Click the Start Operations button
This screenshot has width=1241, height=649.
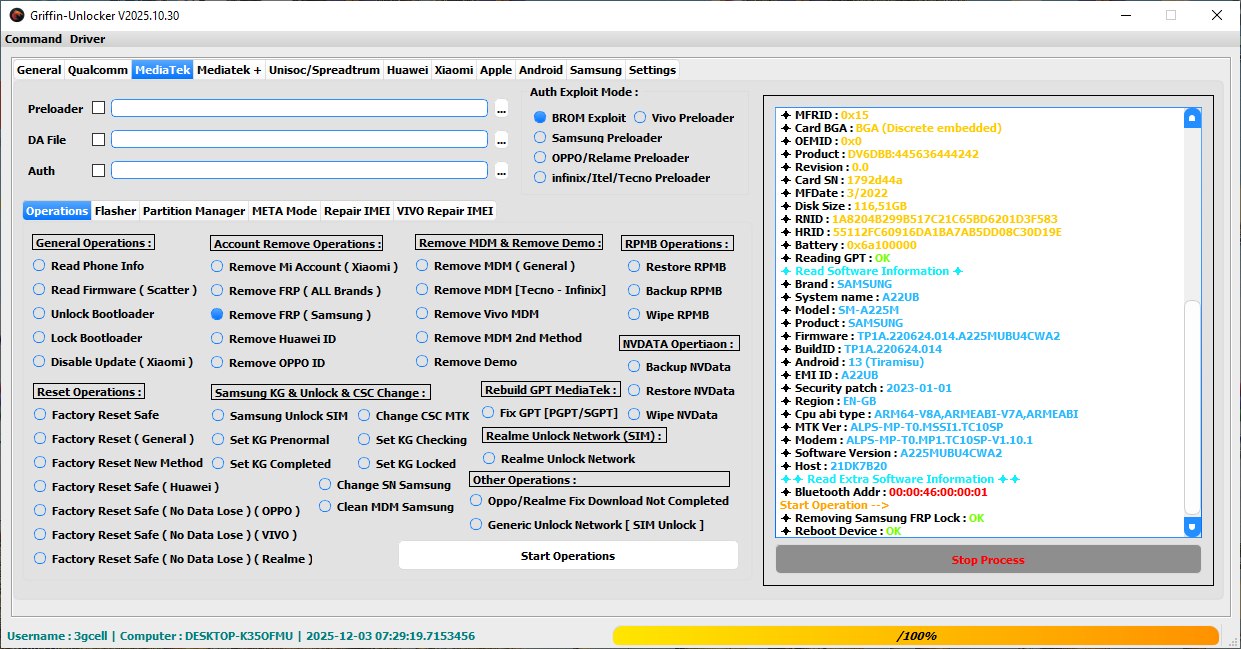pyautogui.click(x=568, y=556)
